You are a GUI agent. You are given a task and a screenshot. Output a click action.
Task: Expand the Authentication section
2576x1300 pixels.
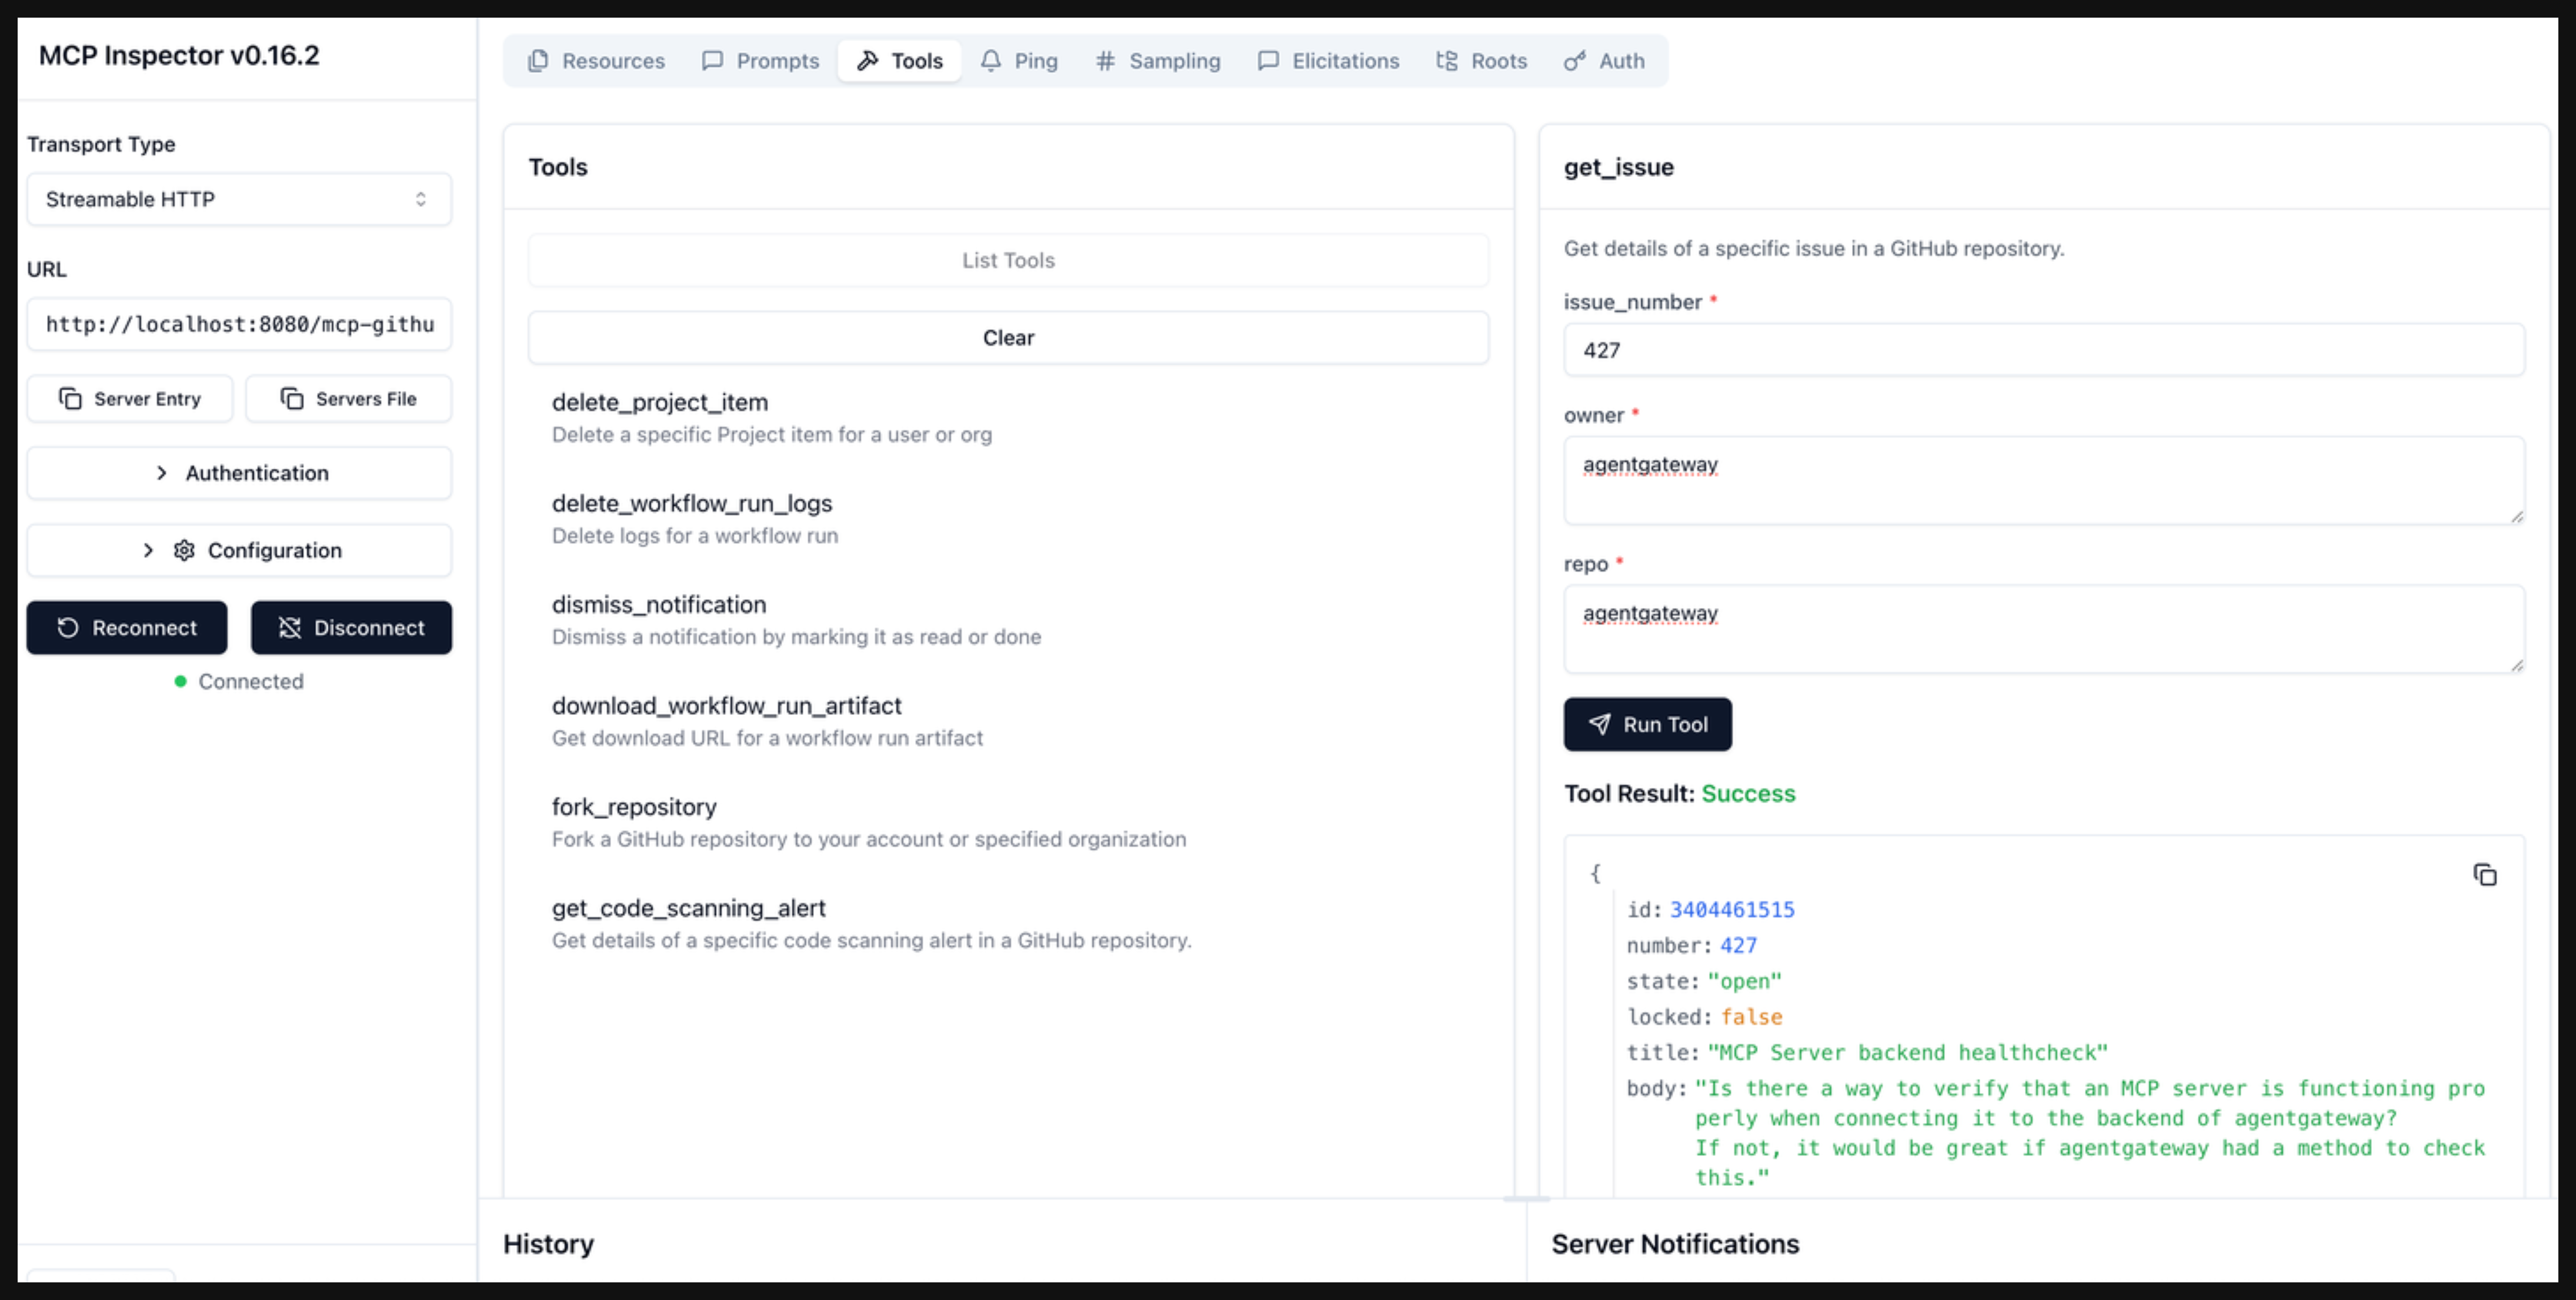coord(238,473)
